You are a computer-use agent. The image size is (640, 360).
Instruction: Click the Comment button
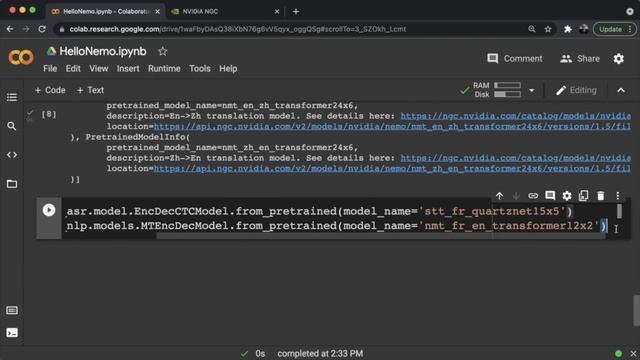[x=515, y=59]
